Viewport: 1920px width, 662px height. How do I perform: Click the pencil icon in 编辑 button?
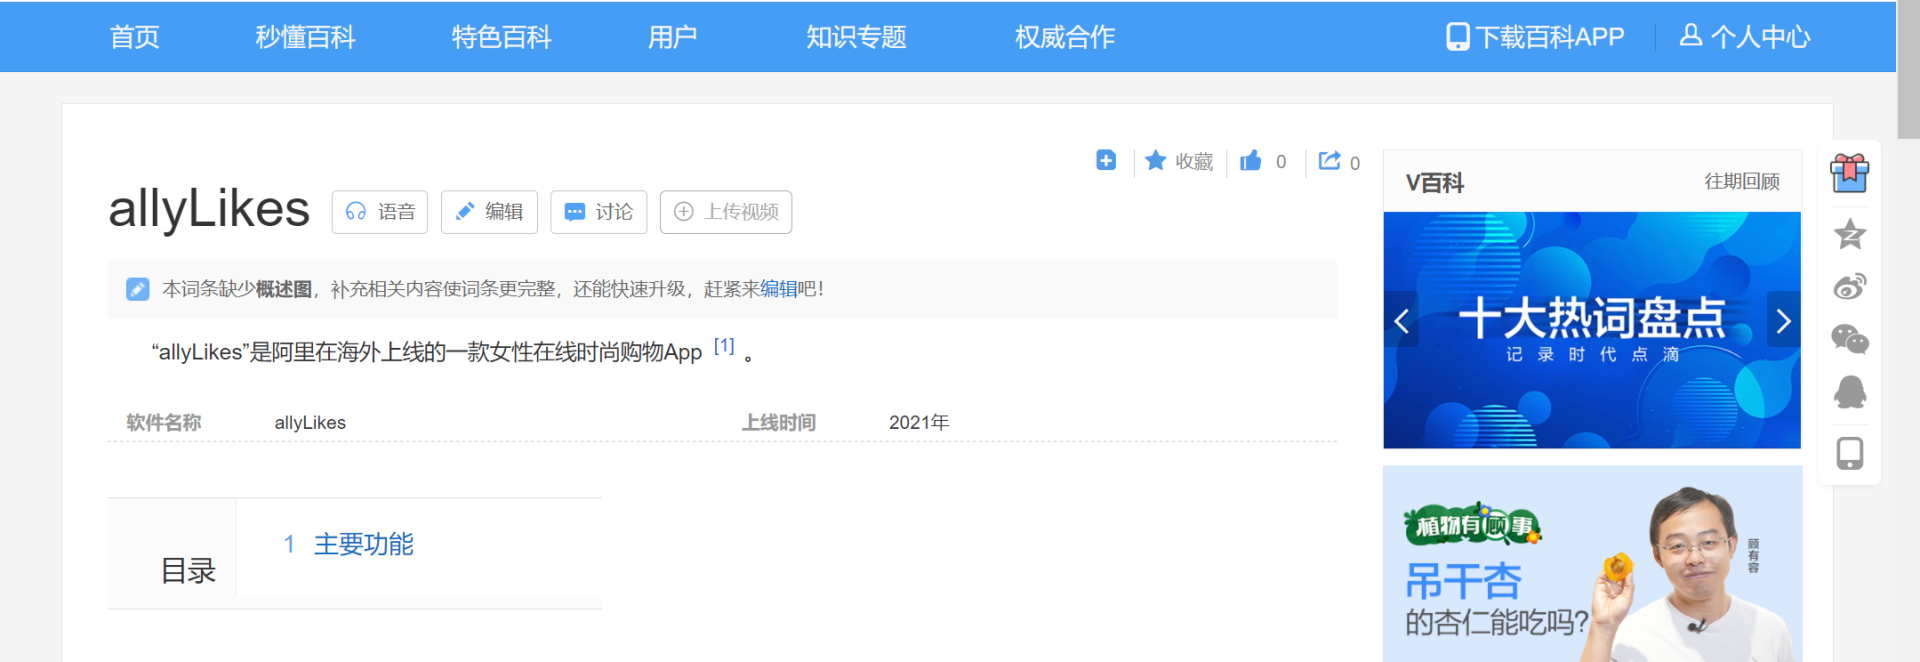(x=464, y=212)
